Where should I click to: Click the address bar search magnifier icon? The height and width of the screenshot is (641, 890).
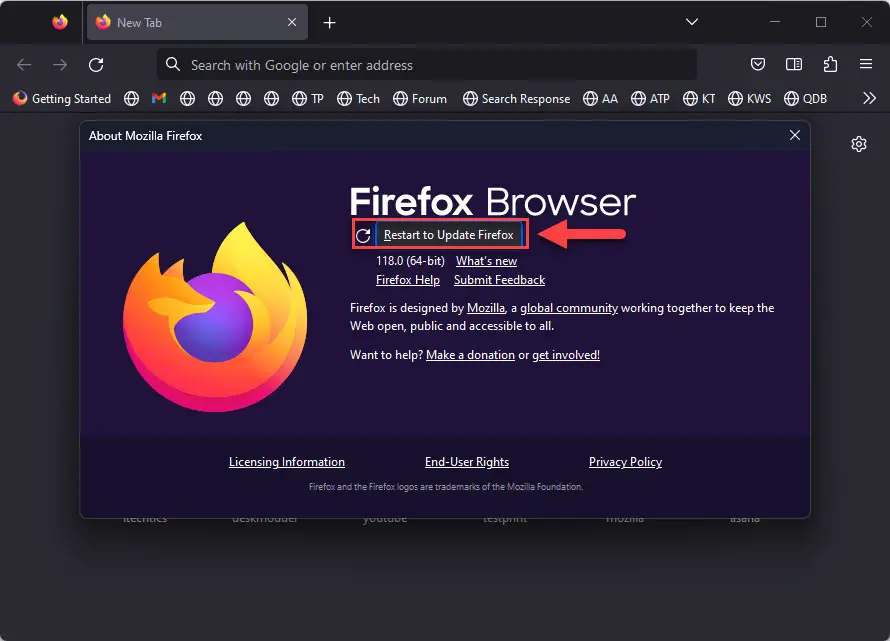coord(173,65)
